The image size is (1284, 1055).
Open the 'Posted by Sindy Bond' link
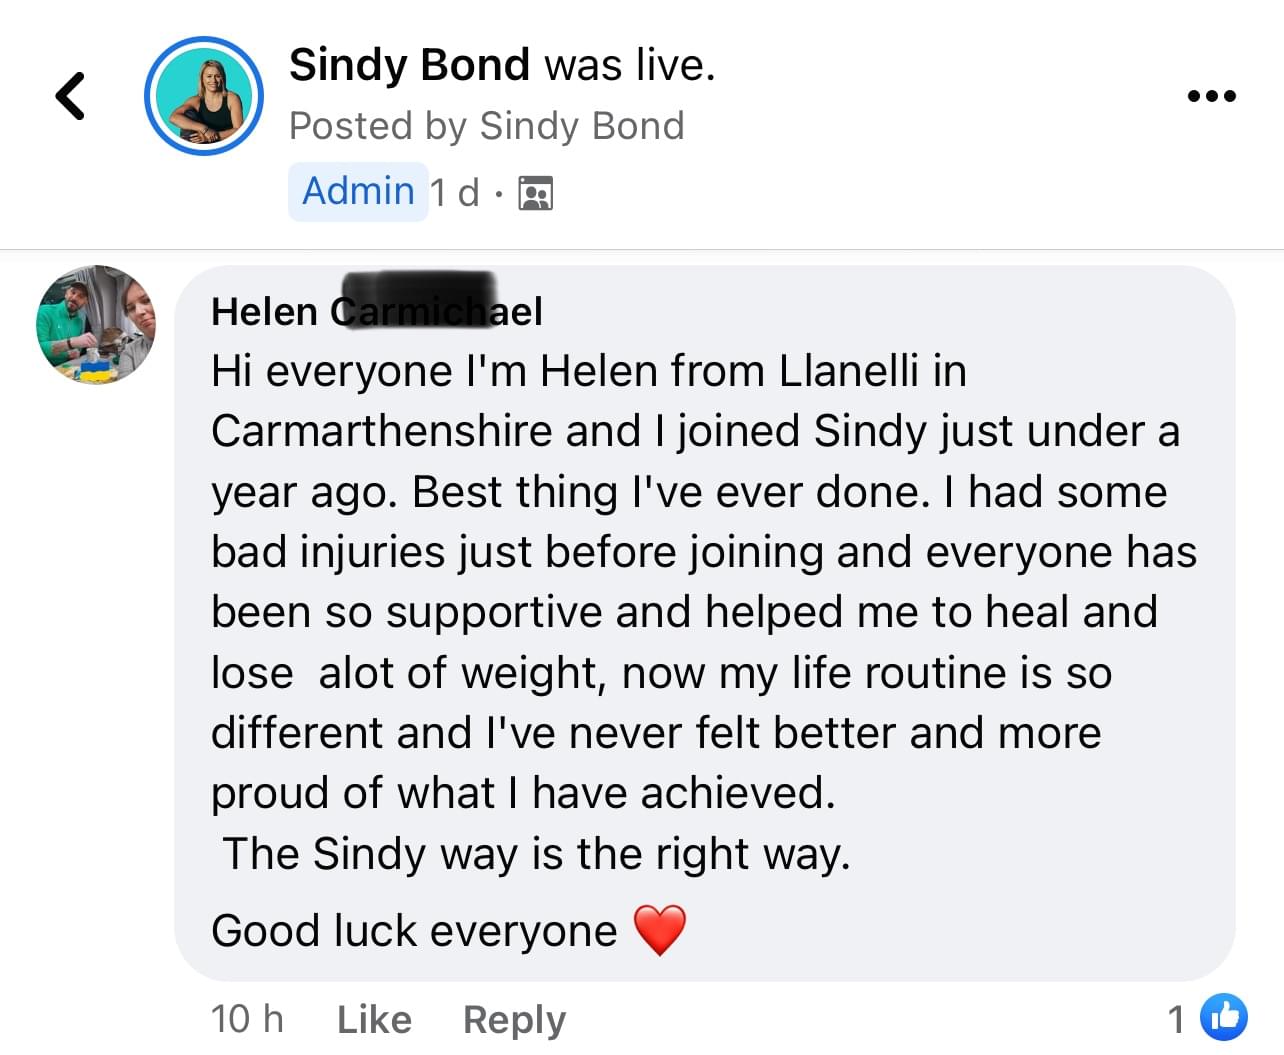coord(486,126)
